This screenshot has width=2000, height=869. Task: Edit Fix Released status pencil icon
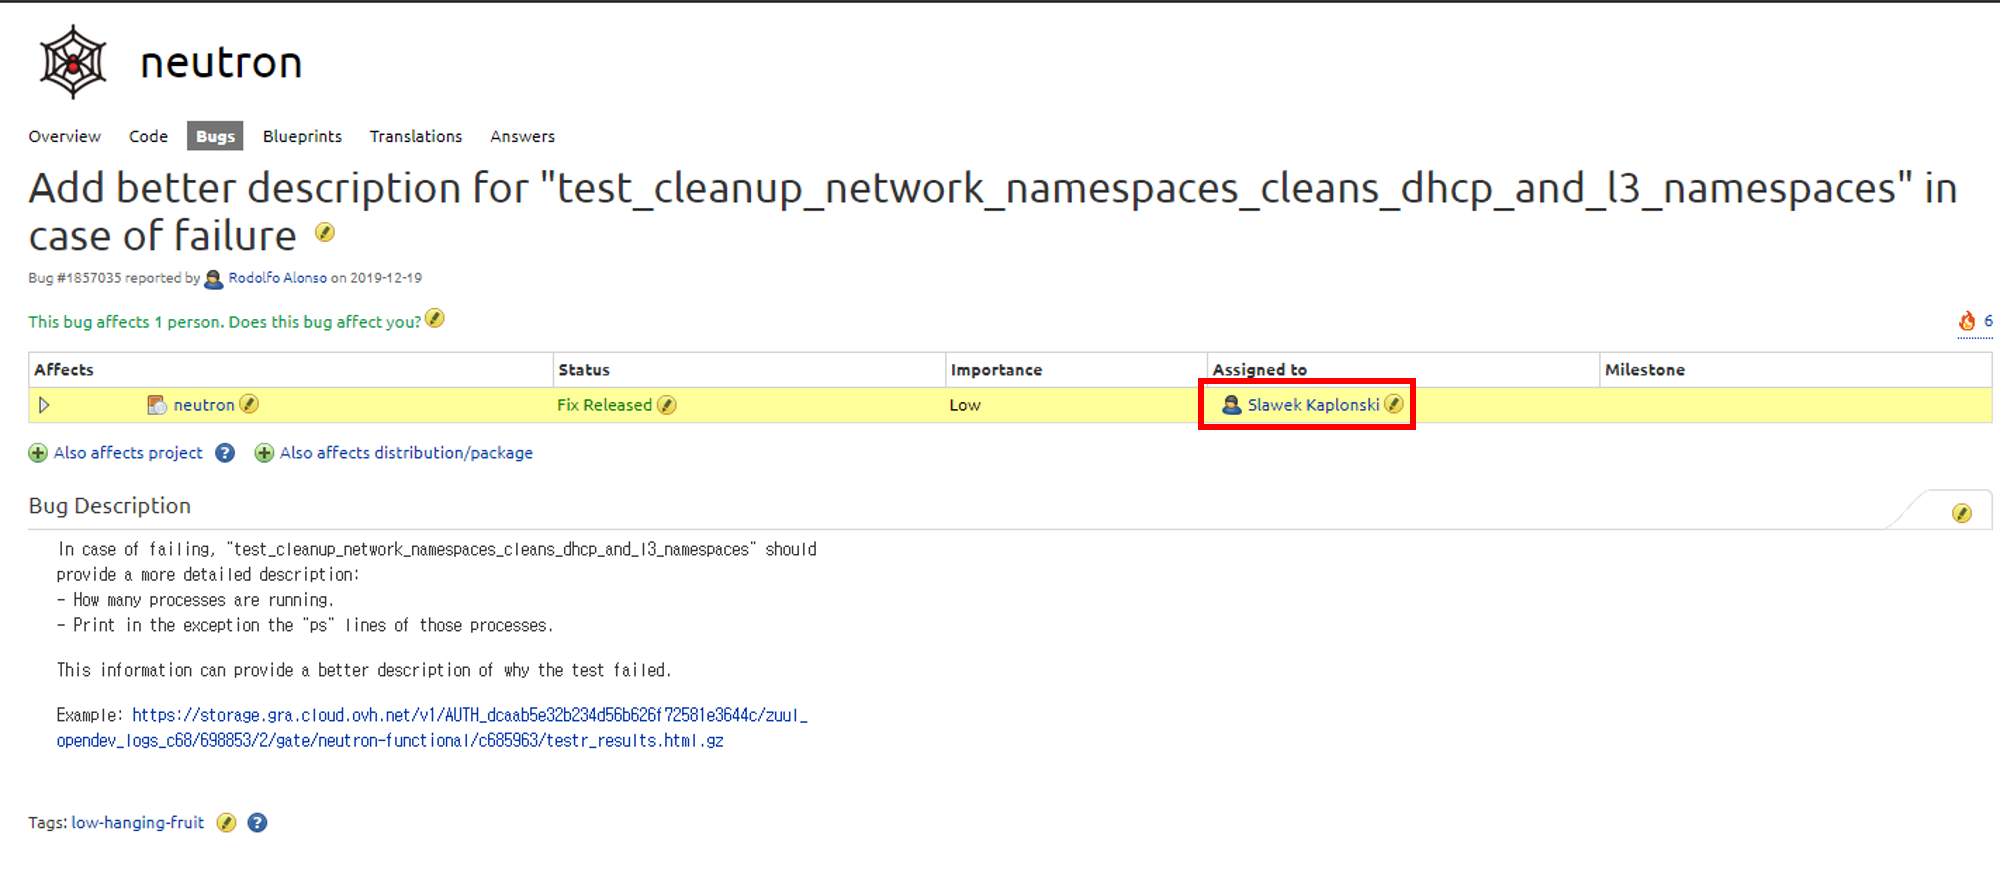pyautogui.click(x=667, y=405)
